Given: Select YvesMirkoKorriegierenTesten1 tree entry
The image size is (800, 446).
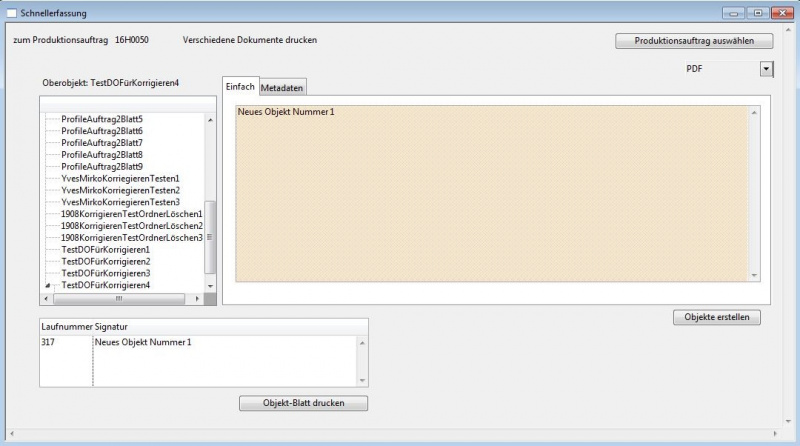Looking at the screenshot, I should [120, 178].
